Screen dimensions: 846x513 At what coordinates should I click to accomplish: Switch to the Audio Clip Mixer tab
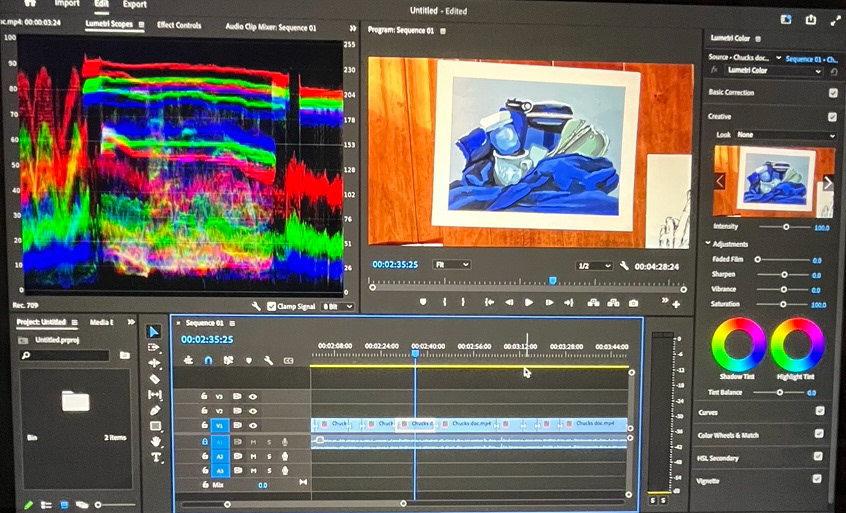point(271,28)
